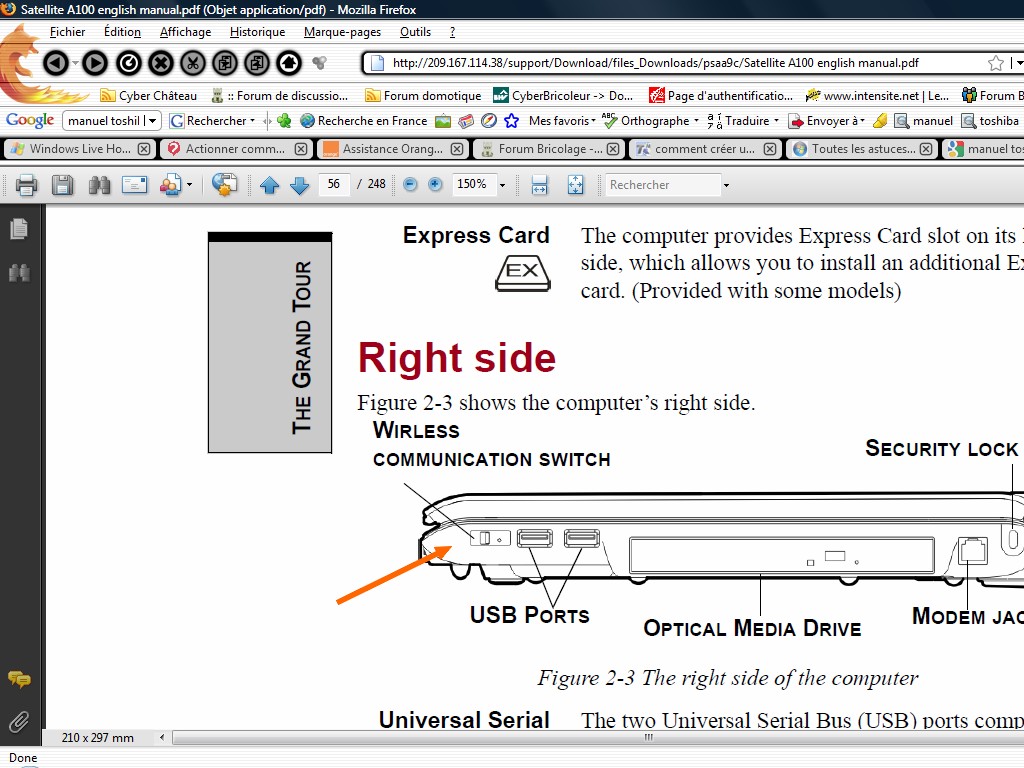Click the scissors Cut icon

193,63
